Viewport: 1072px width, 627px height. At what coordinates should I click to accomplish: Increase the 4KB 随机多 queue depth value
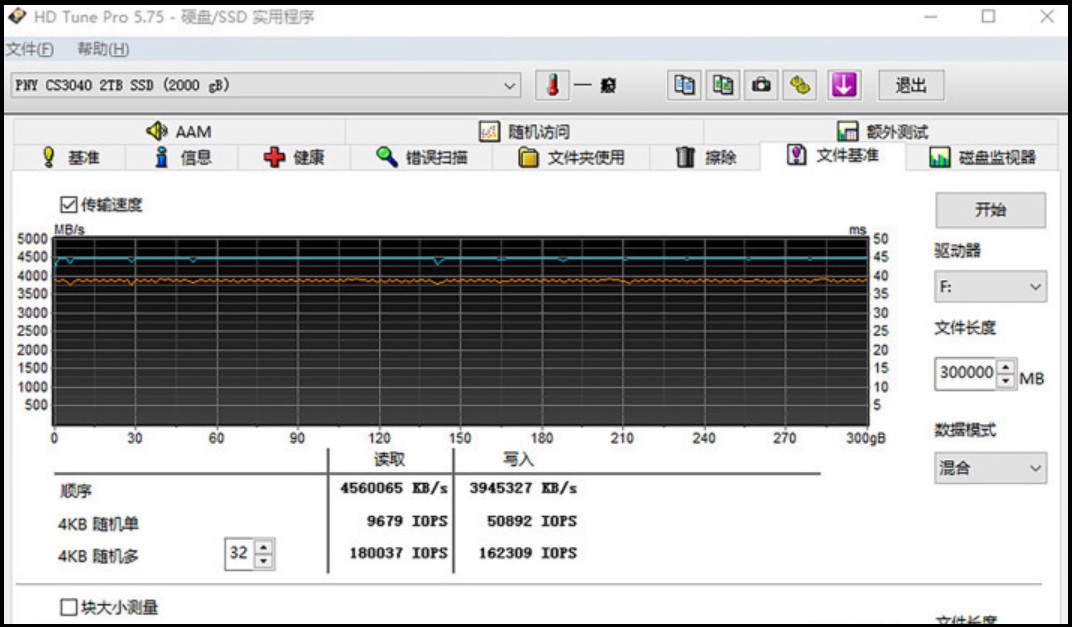(263, 547)
